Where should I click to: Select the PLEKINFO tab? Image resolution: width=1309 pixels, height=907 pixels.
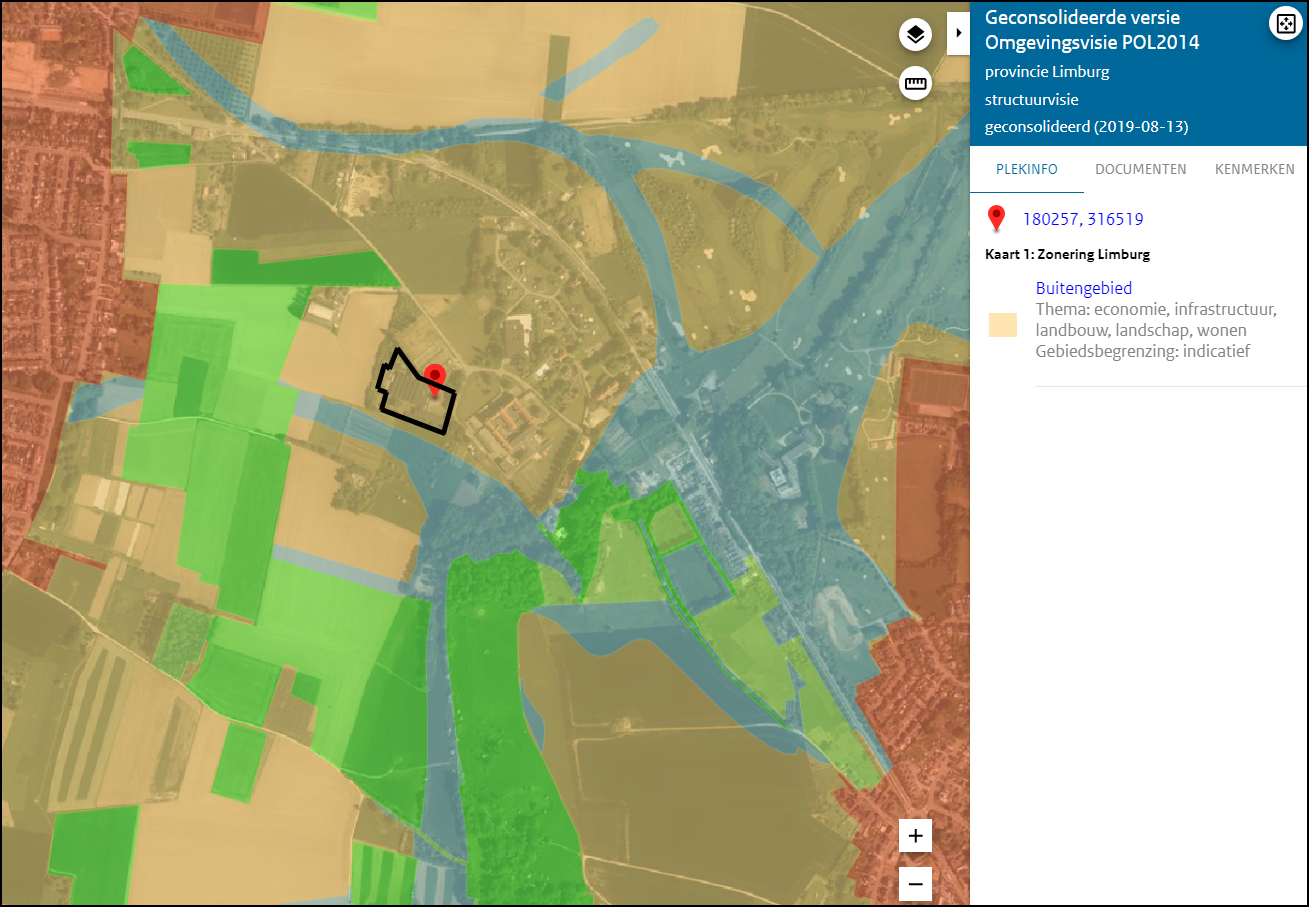1027,169
